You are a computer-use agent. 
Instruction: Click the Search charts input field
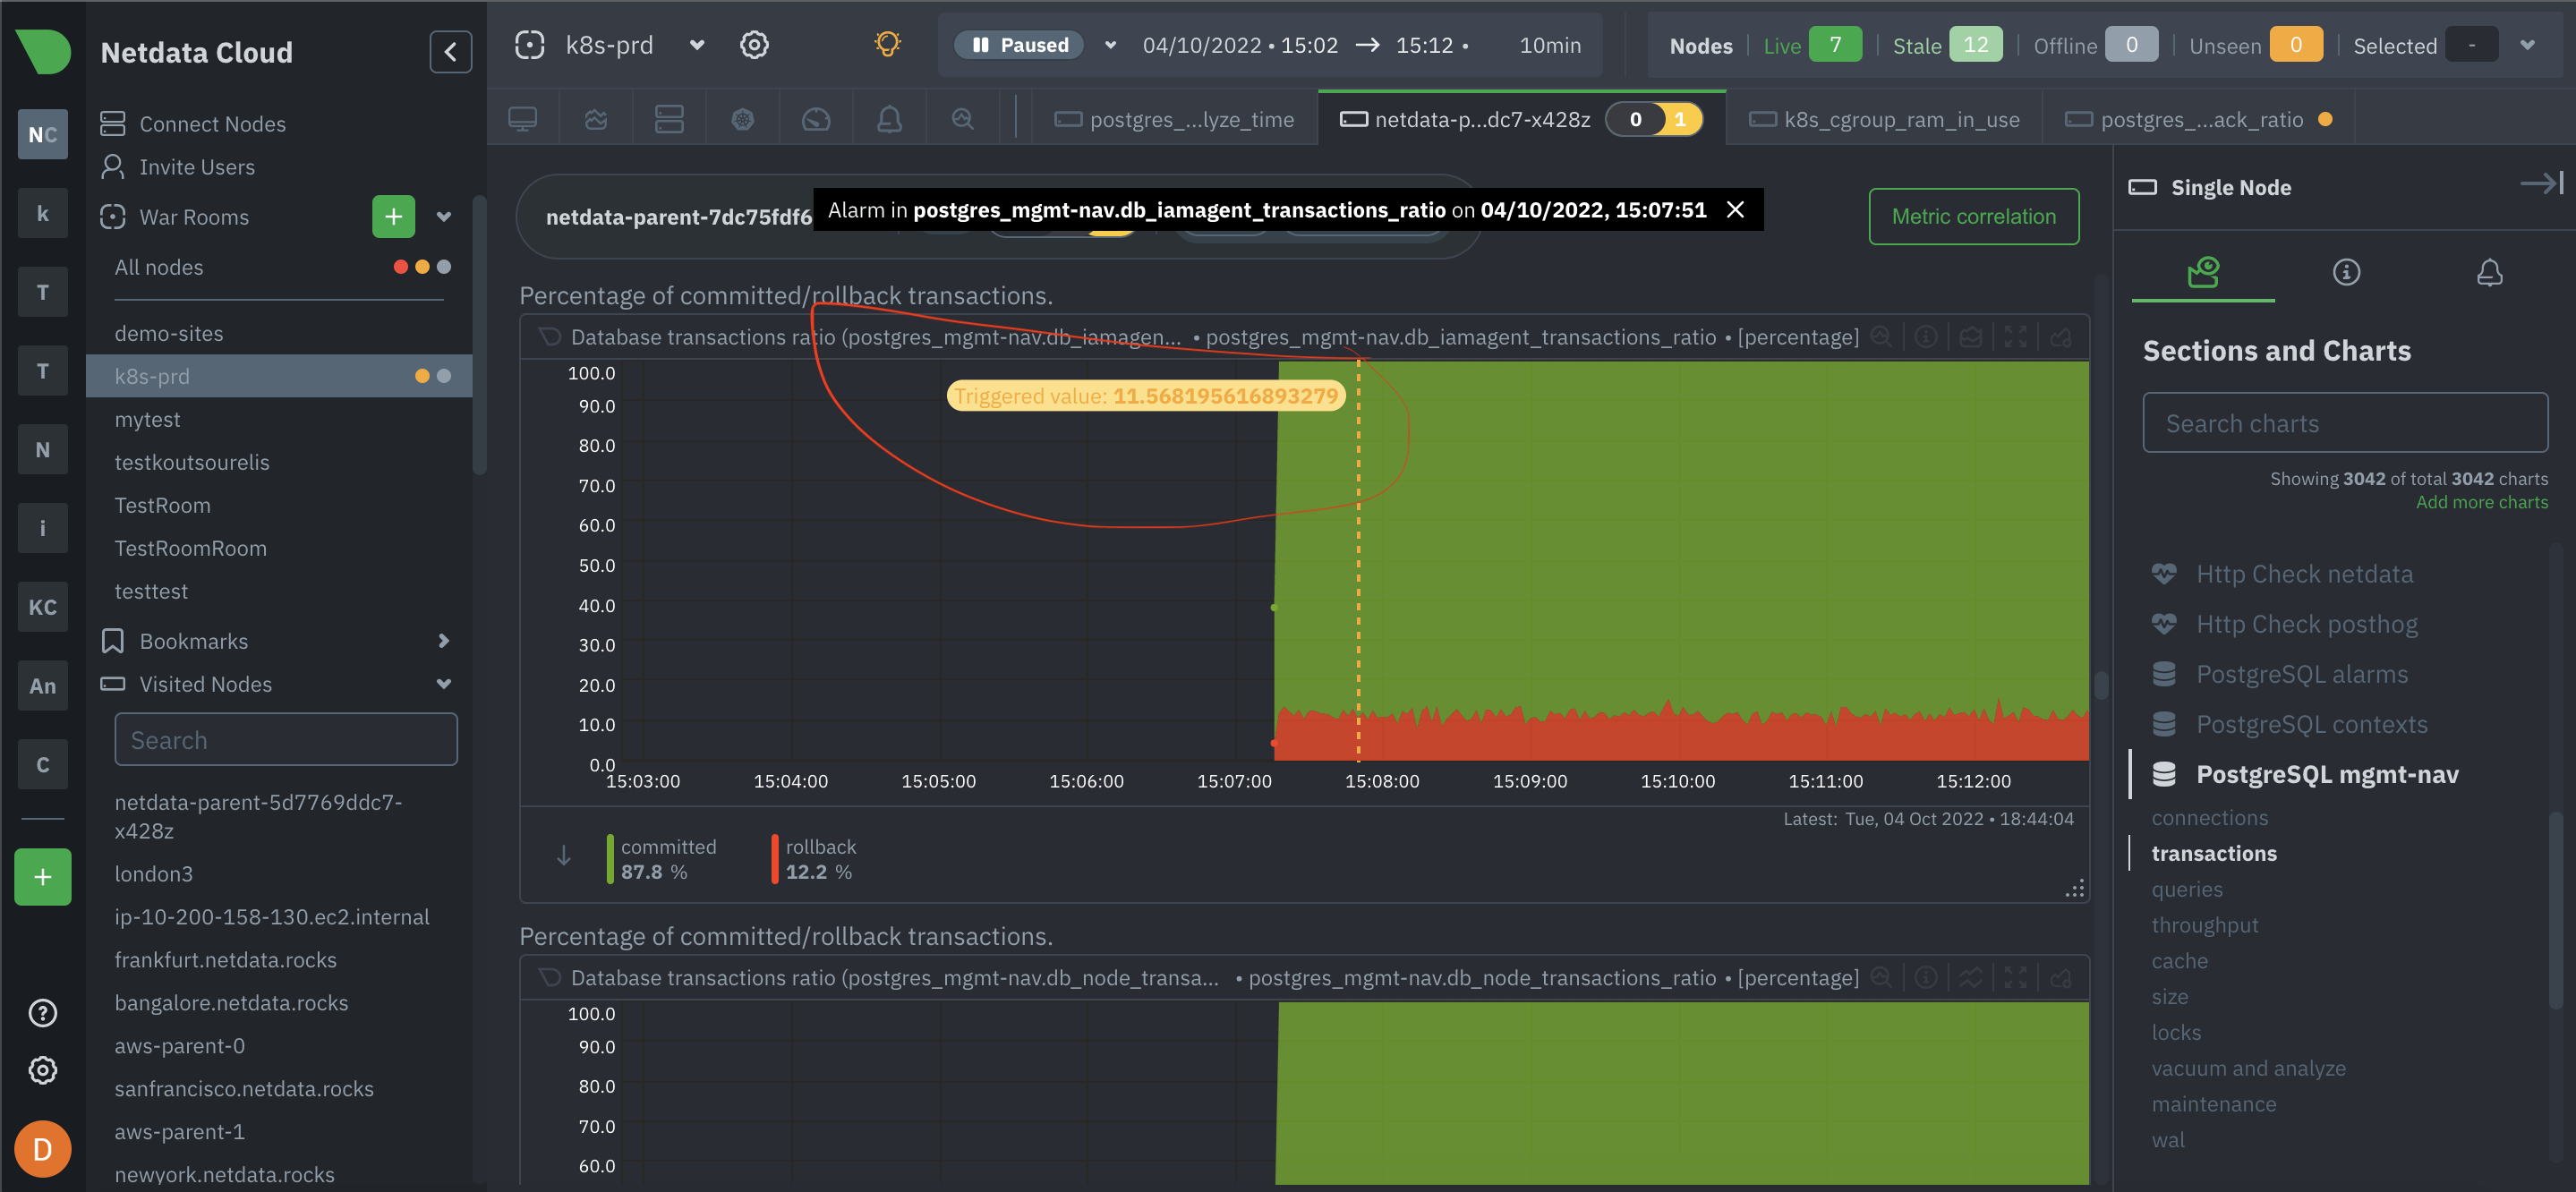pyautogui.click(x=2344, y=423)
